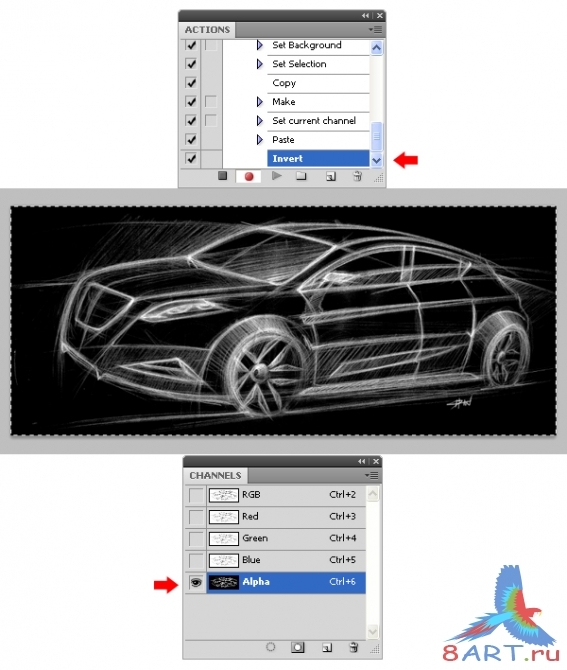The width and height of the screenshot is (567, 670).
Task: Click the red Begin Recording button
Action: [249, 176]
